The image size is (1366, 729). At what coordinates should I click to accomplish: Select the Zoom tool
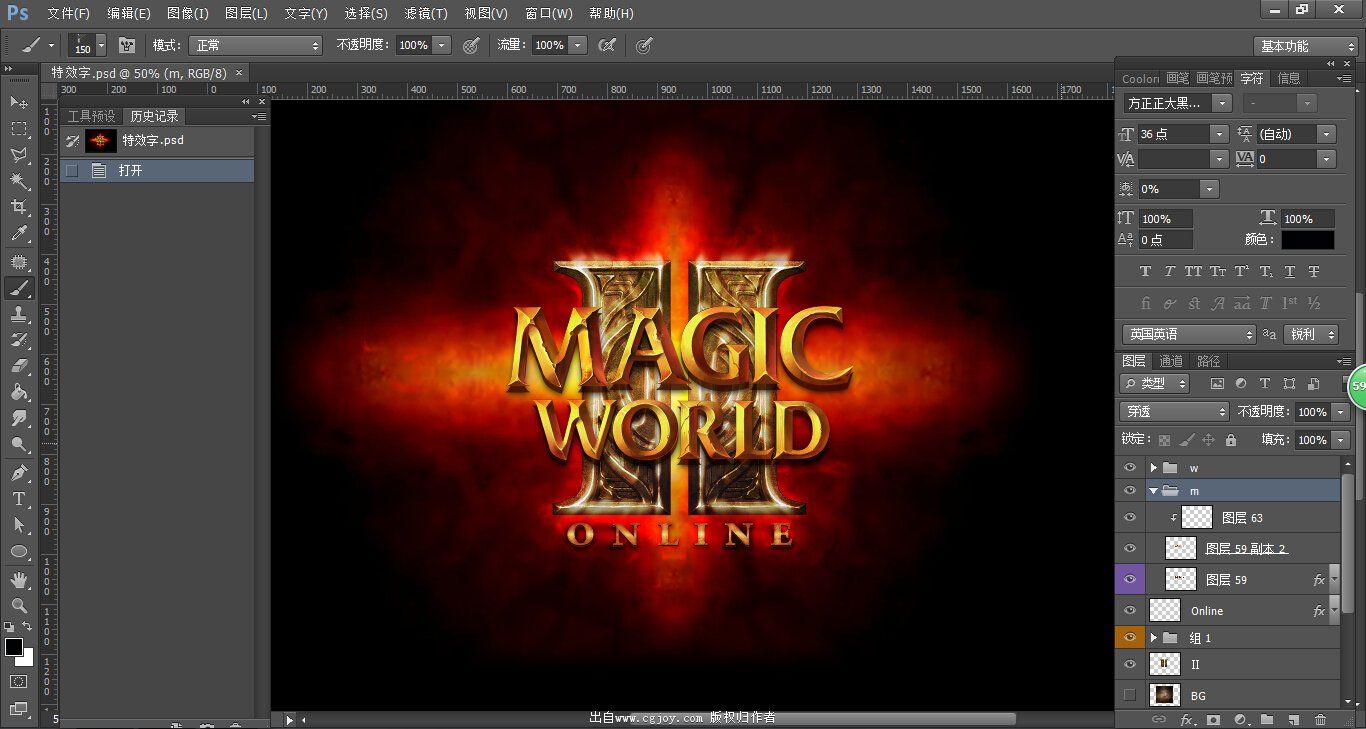point(19,605)
